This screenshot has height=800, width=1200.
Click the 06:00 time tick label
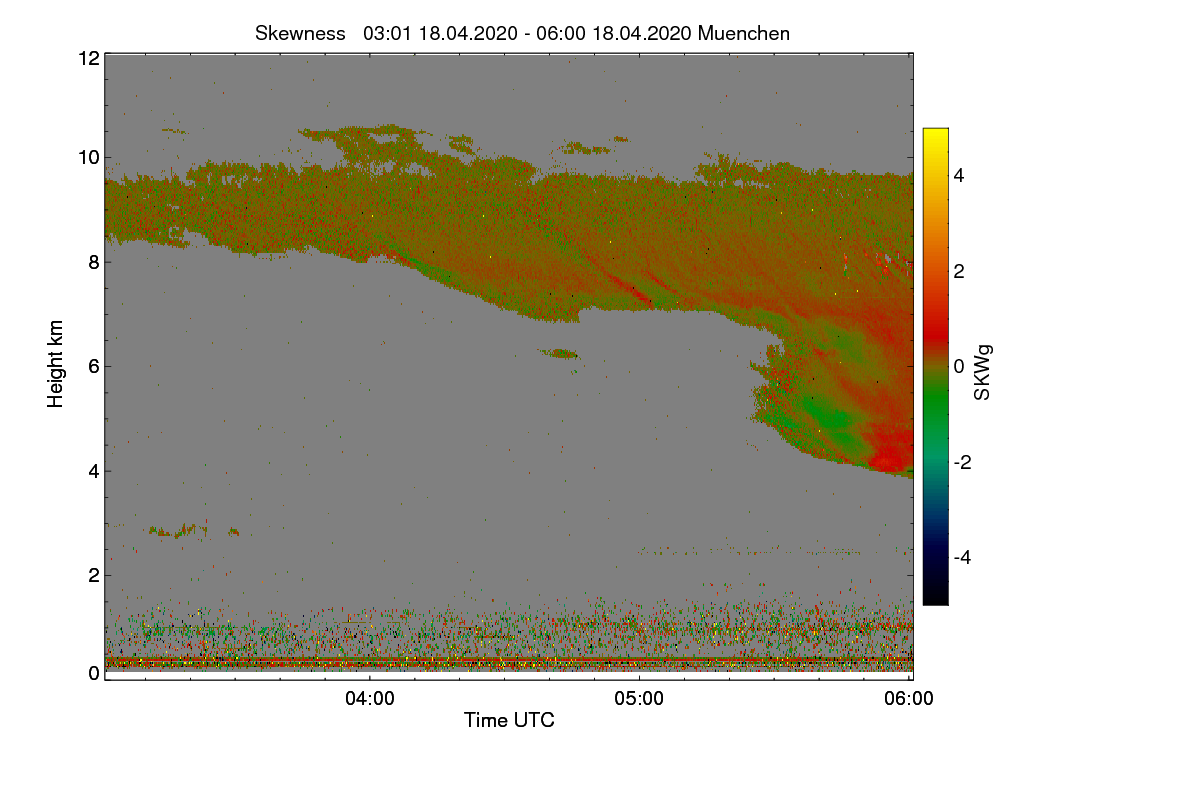pyautogui.click(x=909, y=700)
